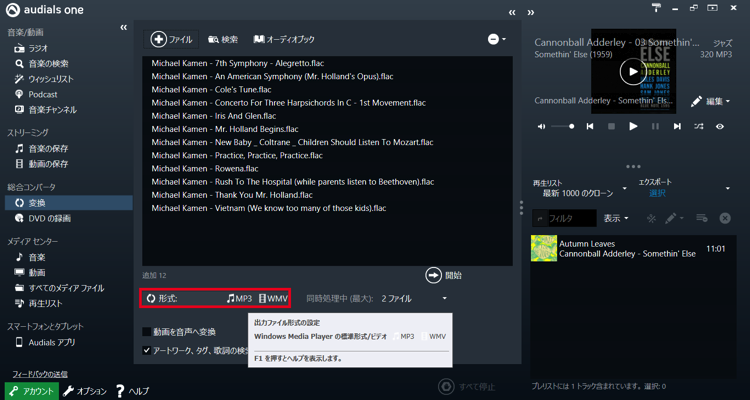Image resolution: width=750 pixels, height=400 pixels.
Task: Open the 検索 search tool
Action: [223, 39]
